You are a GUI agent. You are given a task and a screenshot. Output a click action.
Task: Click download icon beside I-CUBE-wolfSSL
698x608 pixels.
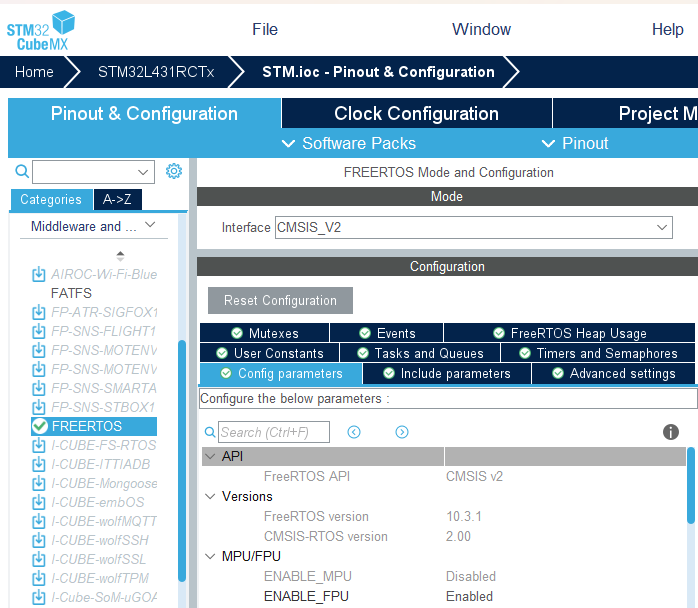pyautogui.click(x=39, y=559)
